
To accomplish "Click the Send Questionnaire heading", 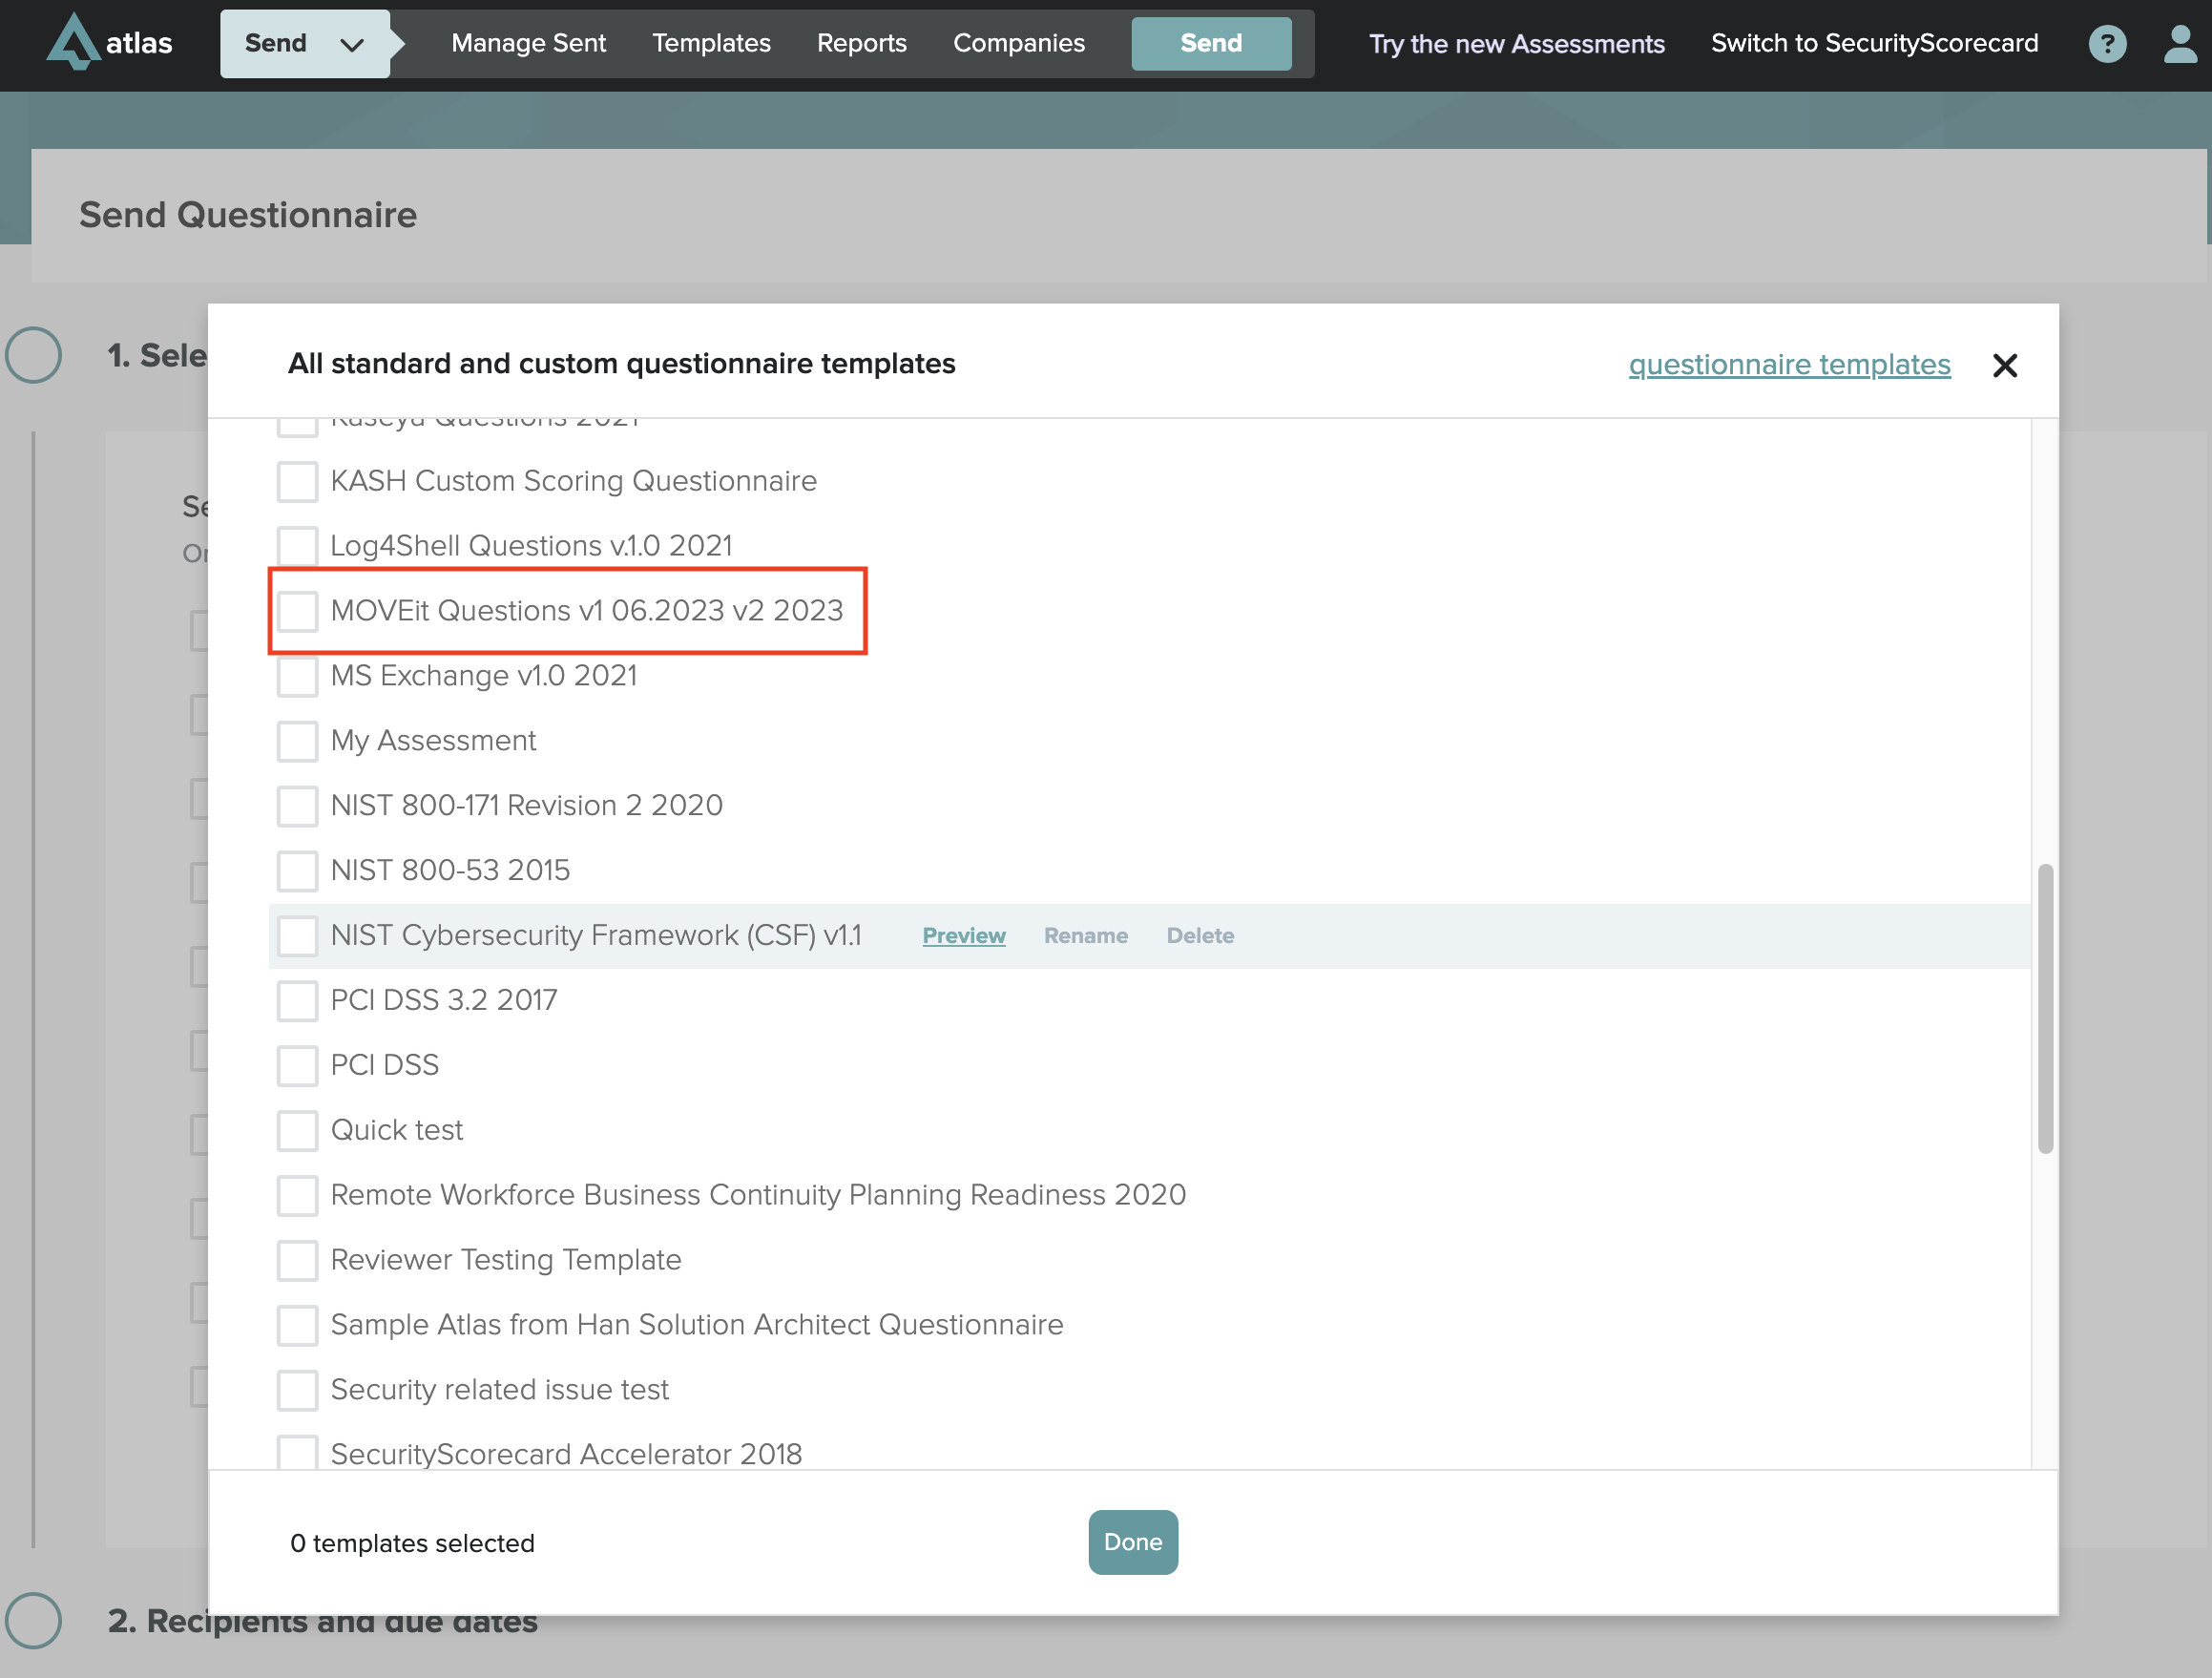I will pos(248,215).
